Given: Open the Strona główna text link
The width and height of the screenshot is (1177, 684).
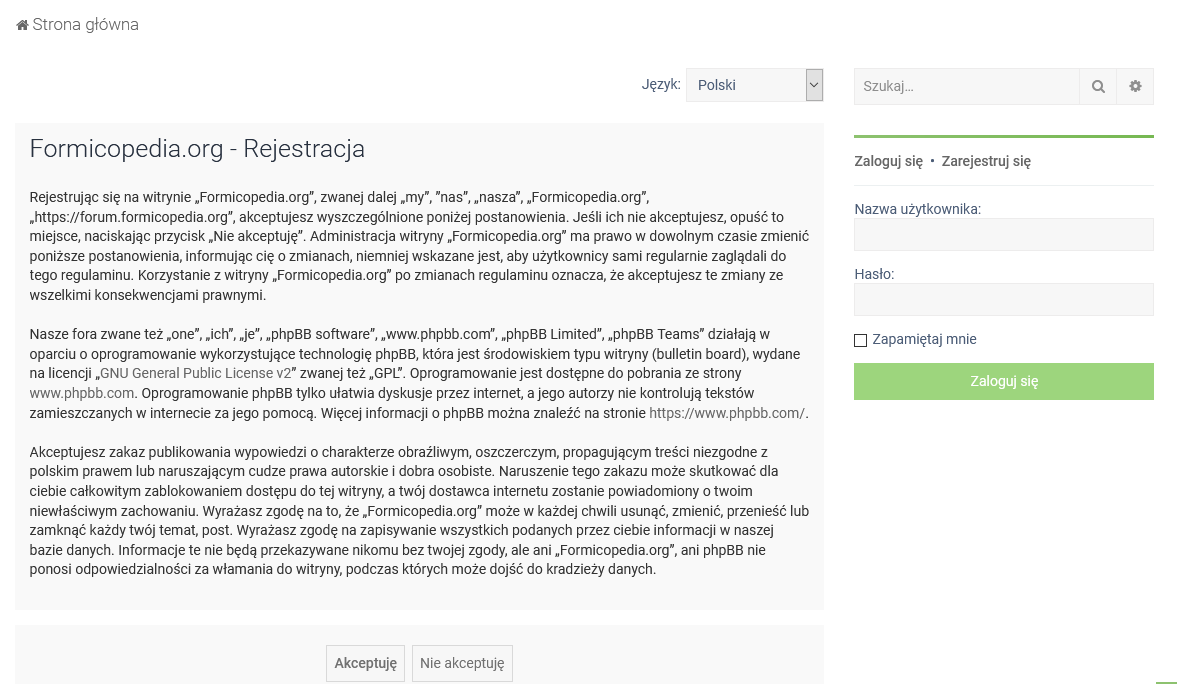Looking at the screenshot, I should 85,25.
